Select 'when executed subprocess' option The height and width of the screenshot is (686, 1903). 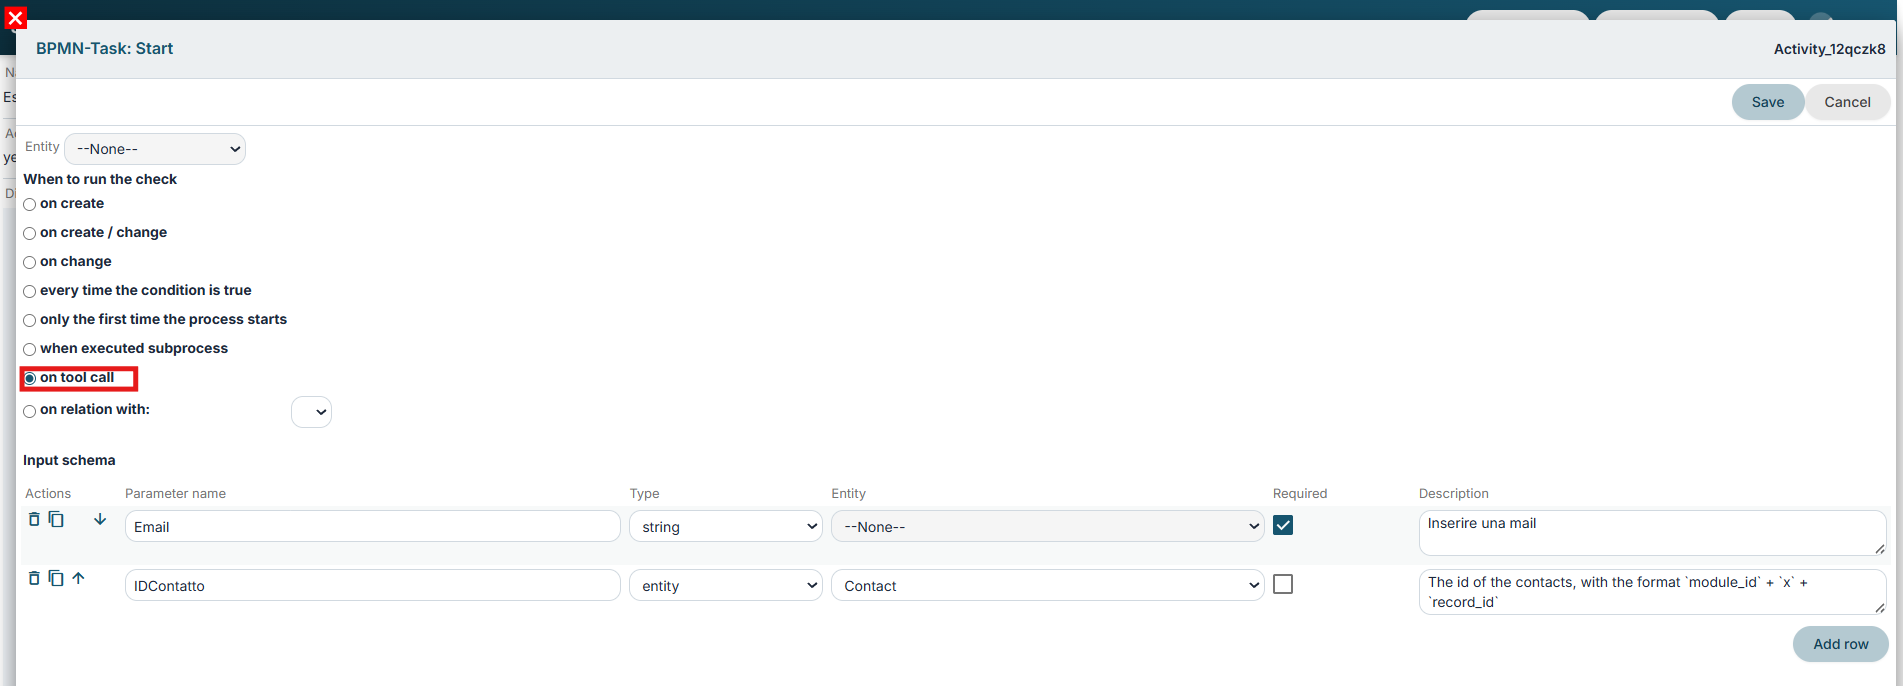[30, 349]
